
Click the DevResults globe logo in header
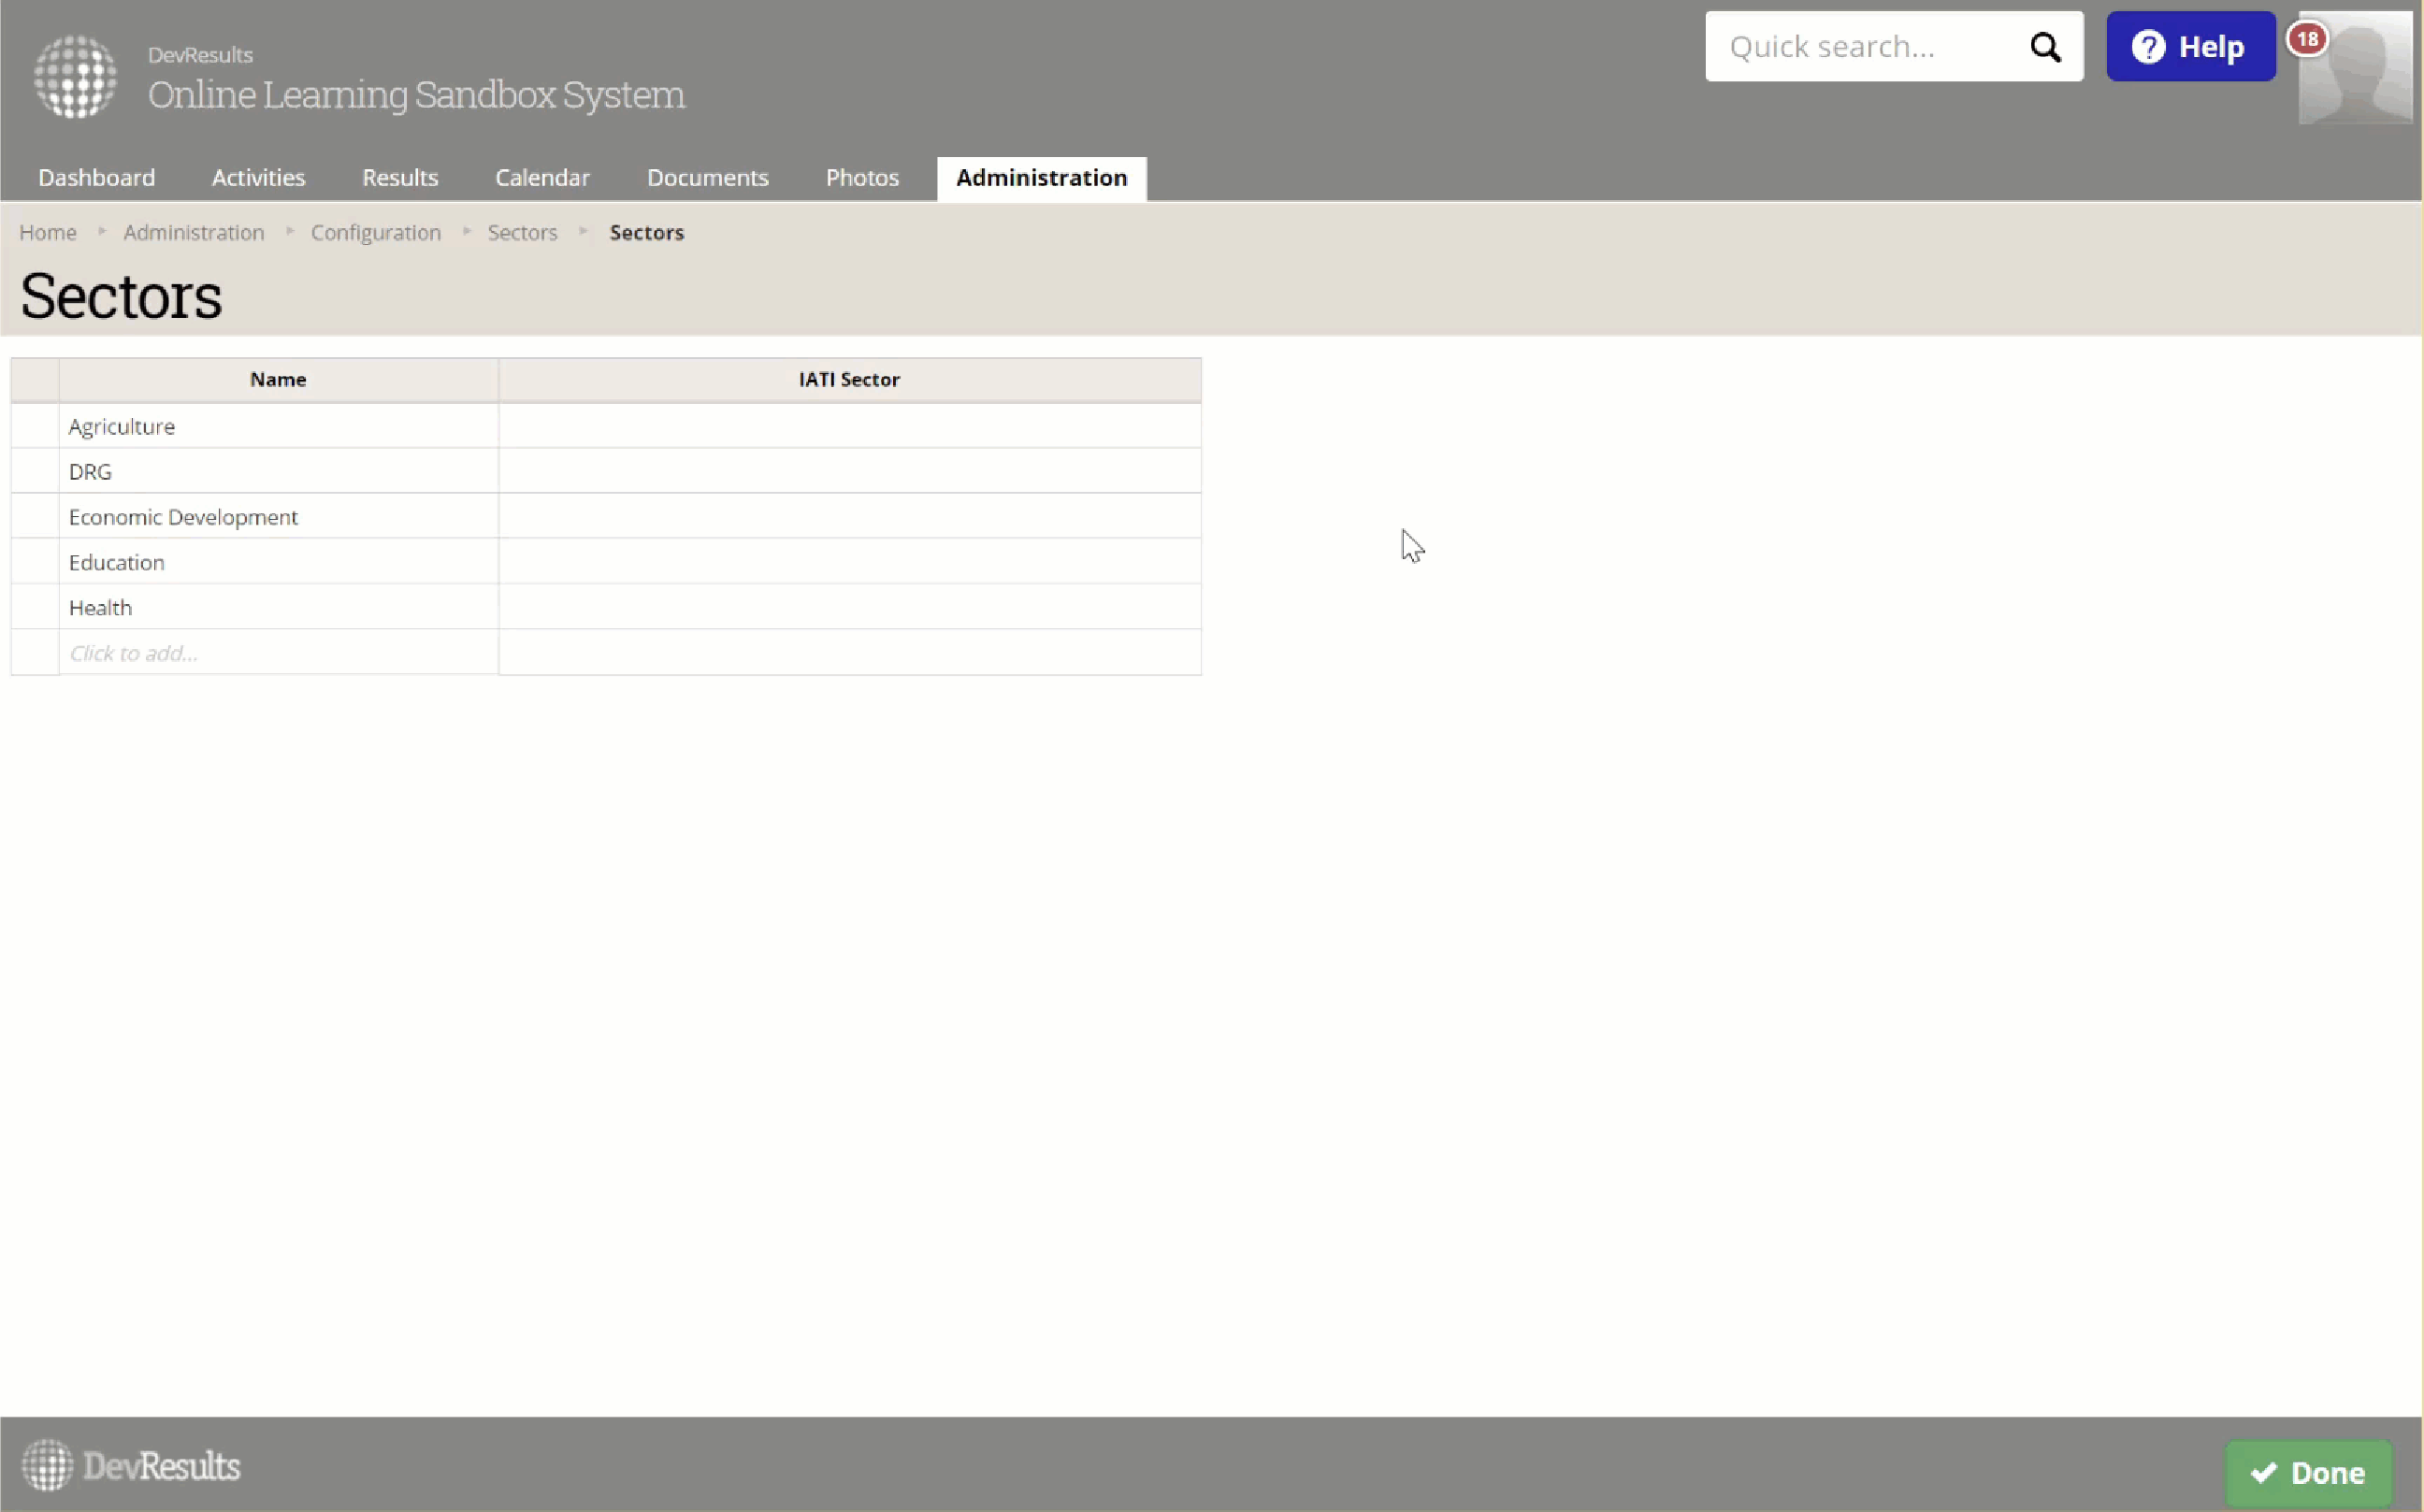click(75, 77)
